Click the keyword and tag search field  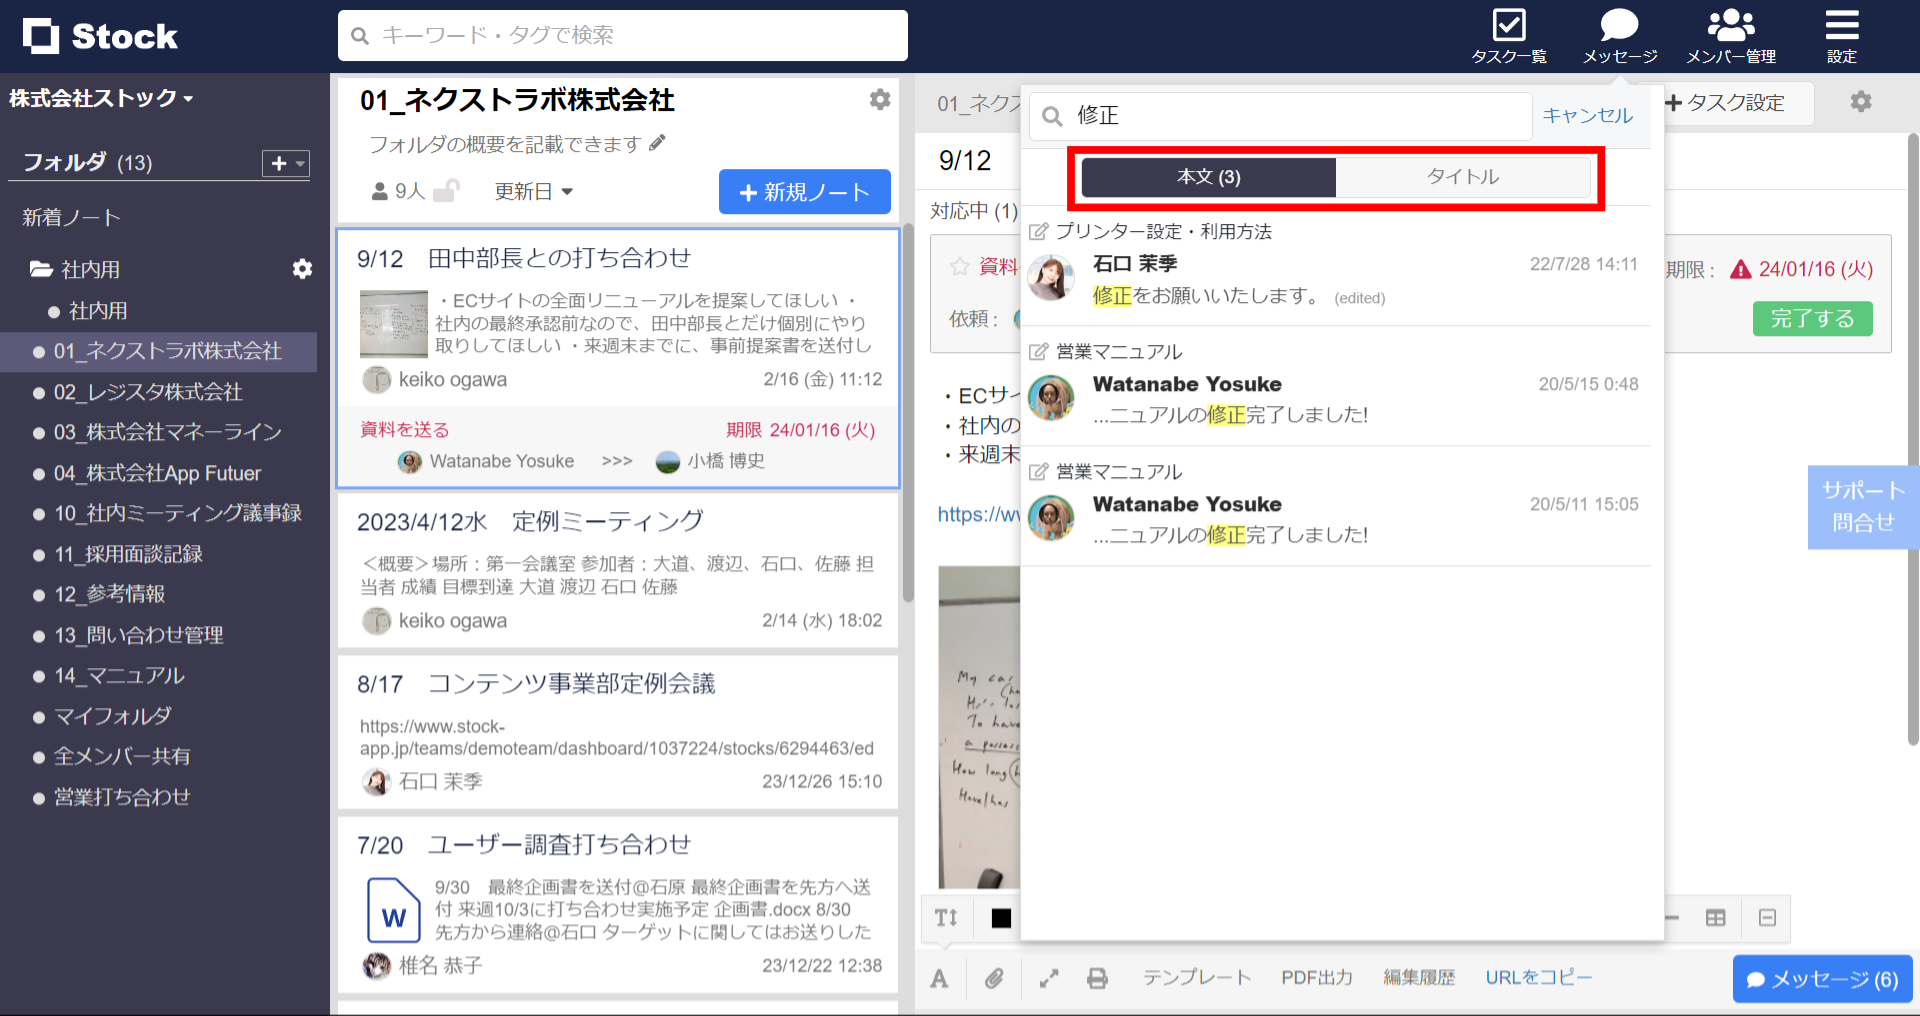(x=622, y=35)
